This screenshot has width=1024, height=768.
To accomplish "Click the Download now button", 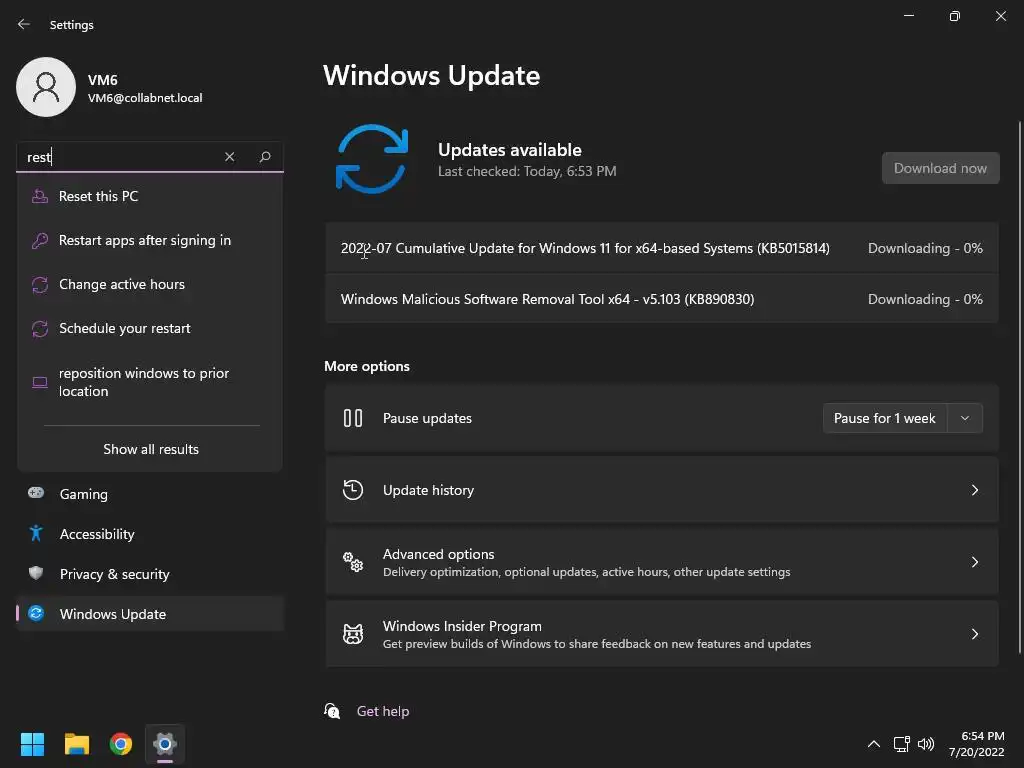I will (x=940, y=168).
